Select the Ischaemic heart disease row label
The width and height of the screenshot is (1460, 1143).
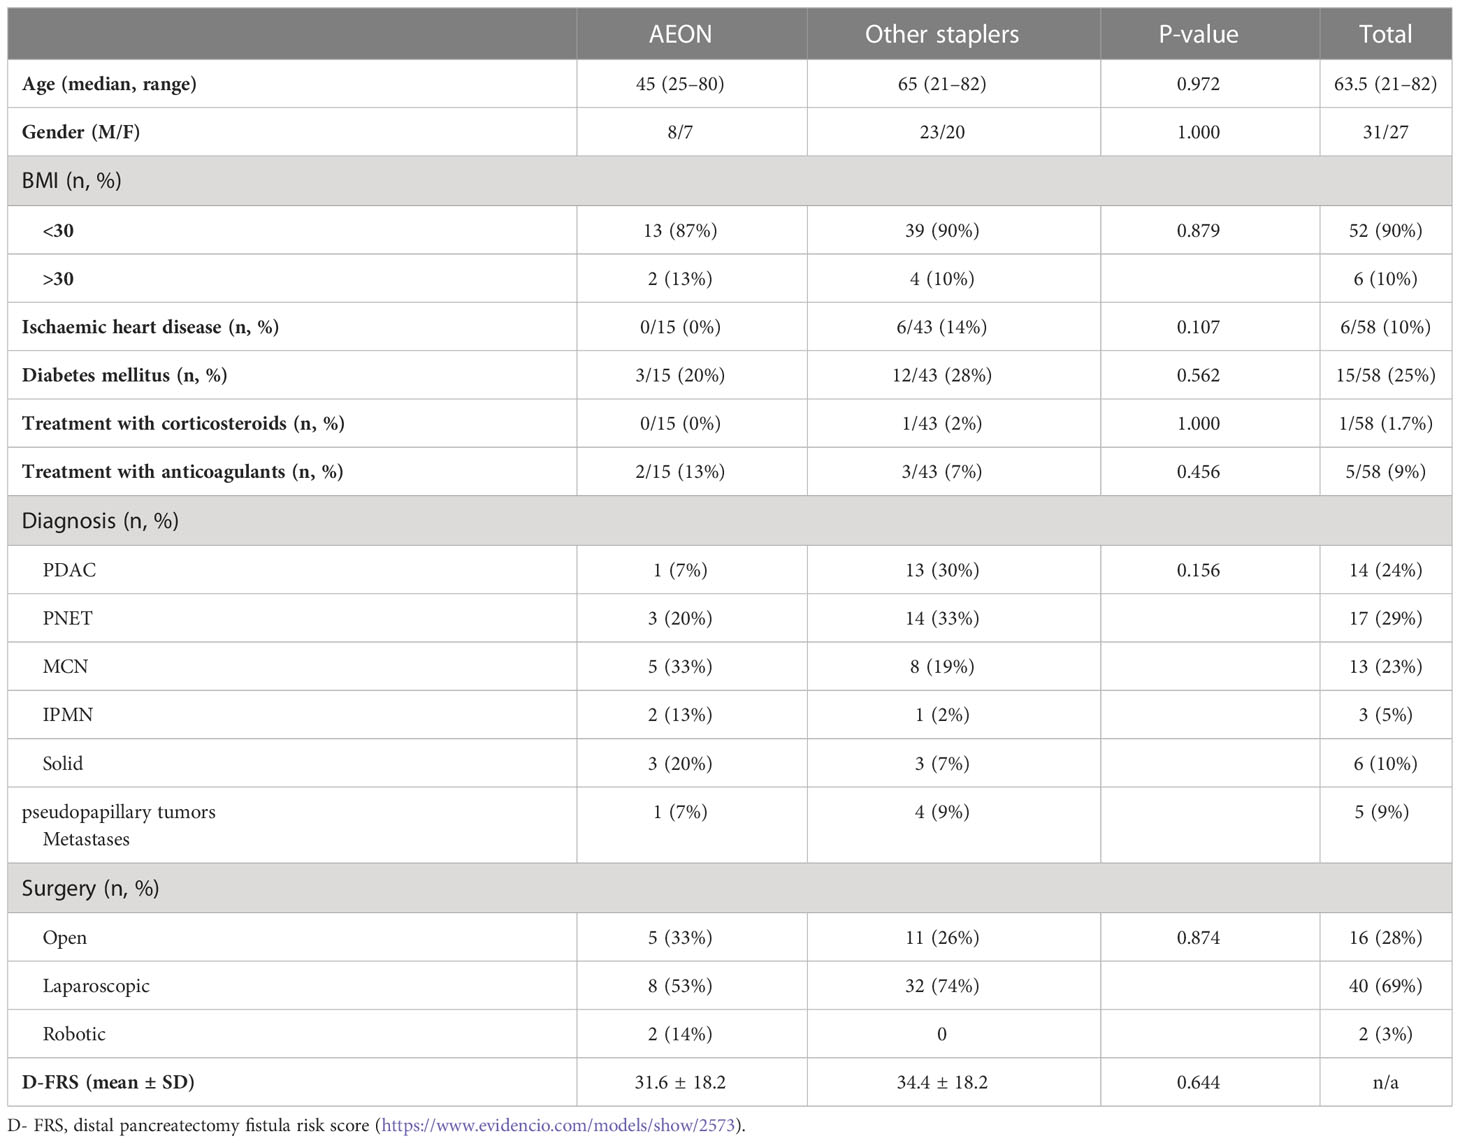(150, 327)
